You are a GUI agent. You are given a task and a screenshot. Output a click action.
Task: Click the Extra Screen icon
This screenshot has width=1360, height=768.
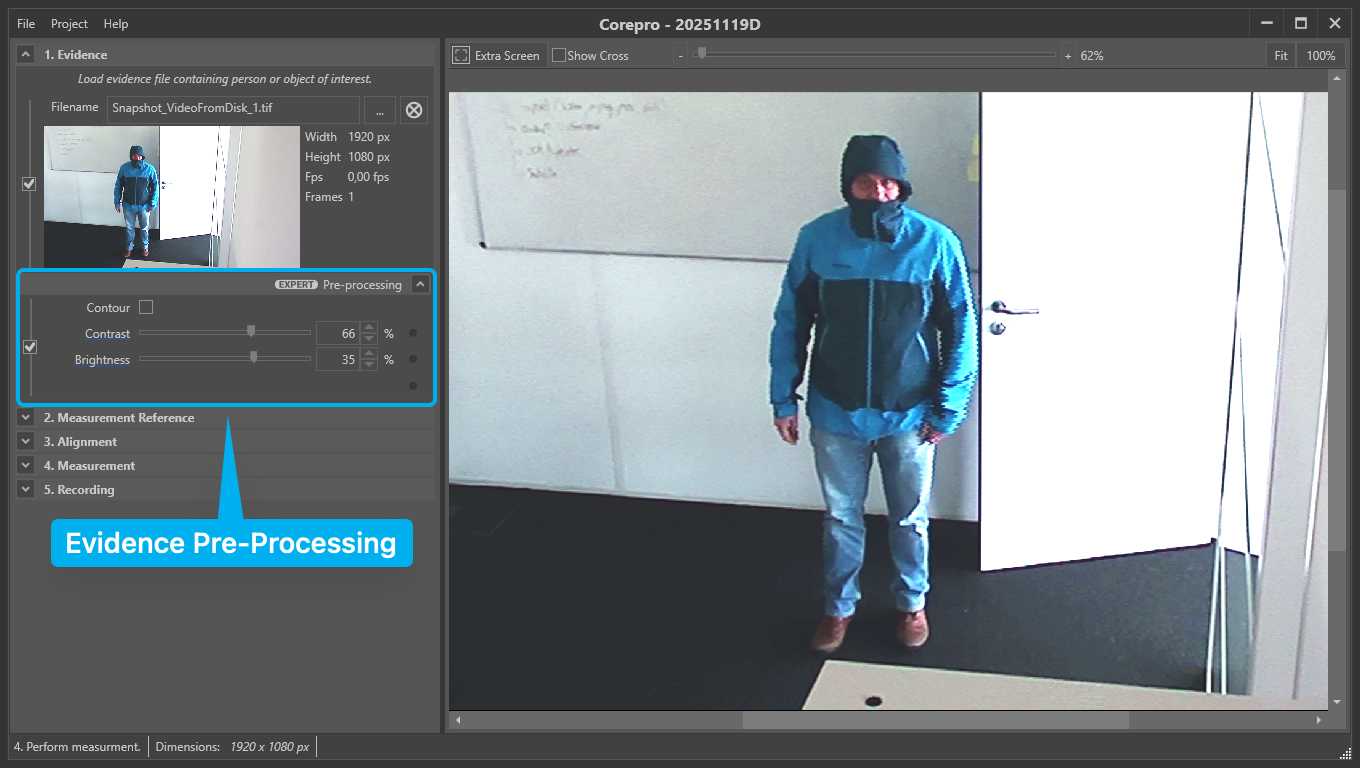tap(461, 55)
